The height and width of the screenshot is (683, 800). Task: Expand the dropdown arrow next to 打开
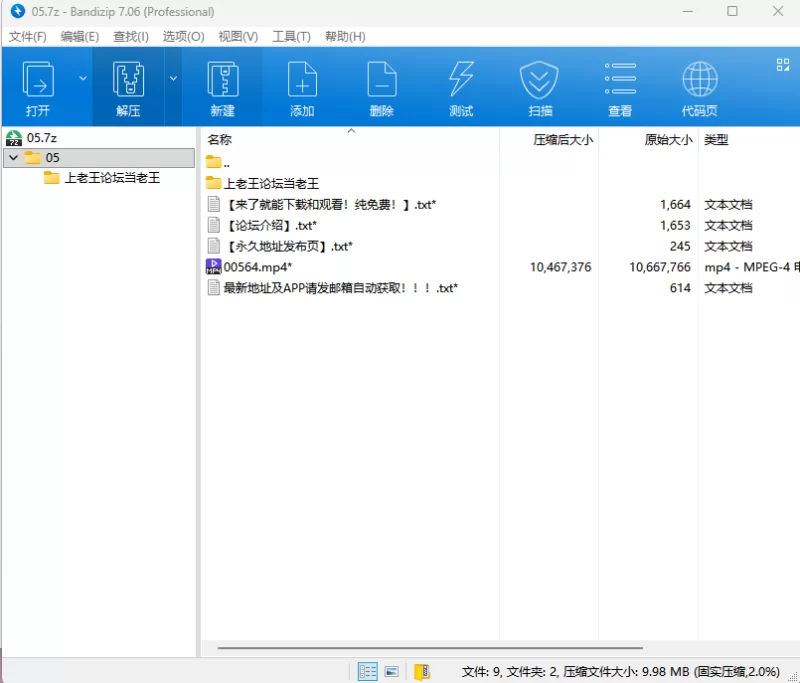click(83, 79)
